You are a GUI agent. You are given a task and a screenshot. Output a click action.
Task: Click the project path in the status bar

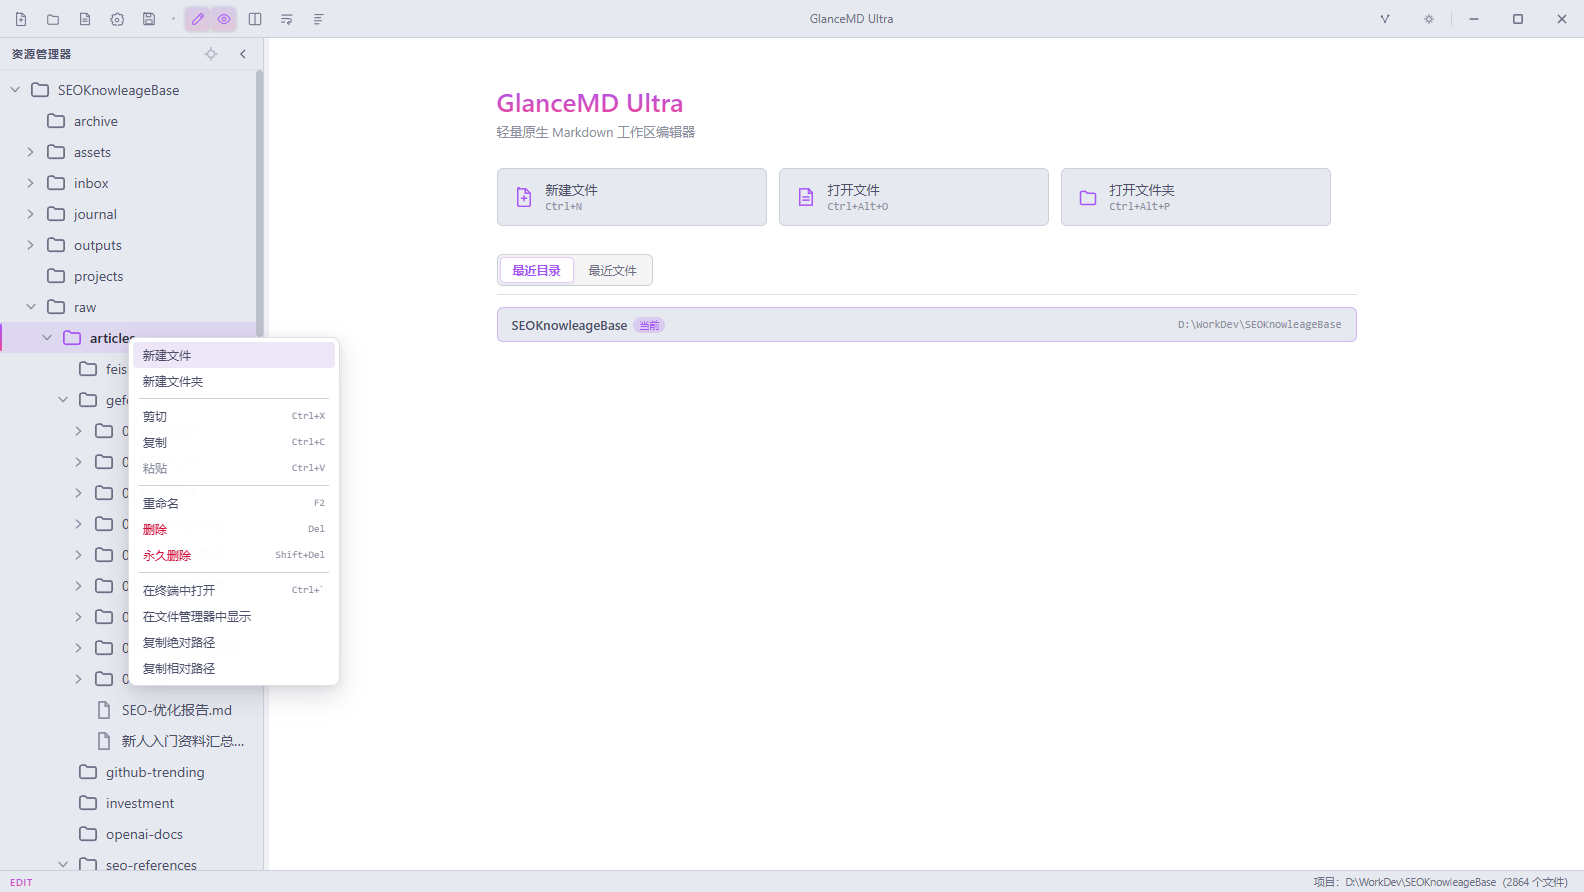[x=1441, y=882]
